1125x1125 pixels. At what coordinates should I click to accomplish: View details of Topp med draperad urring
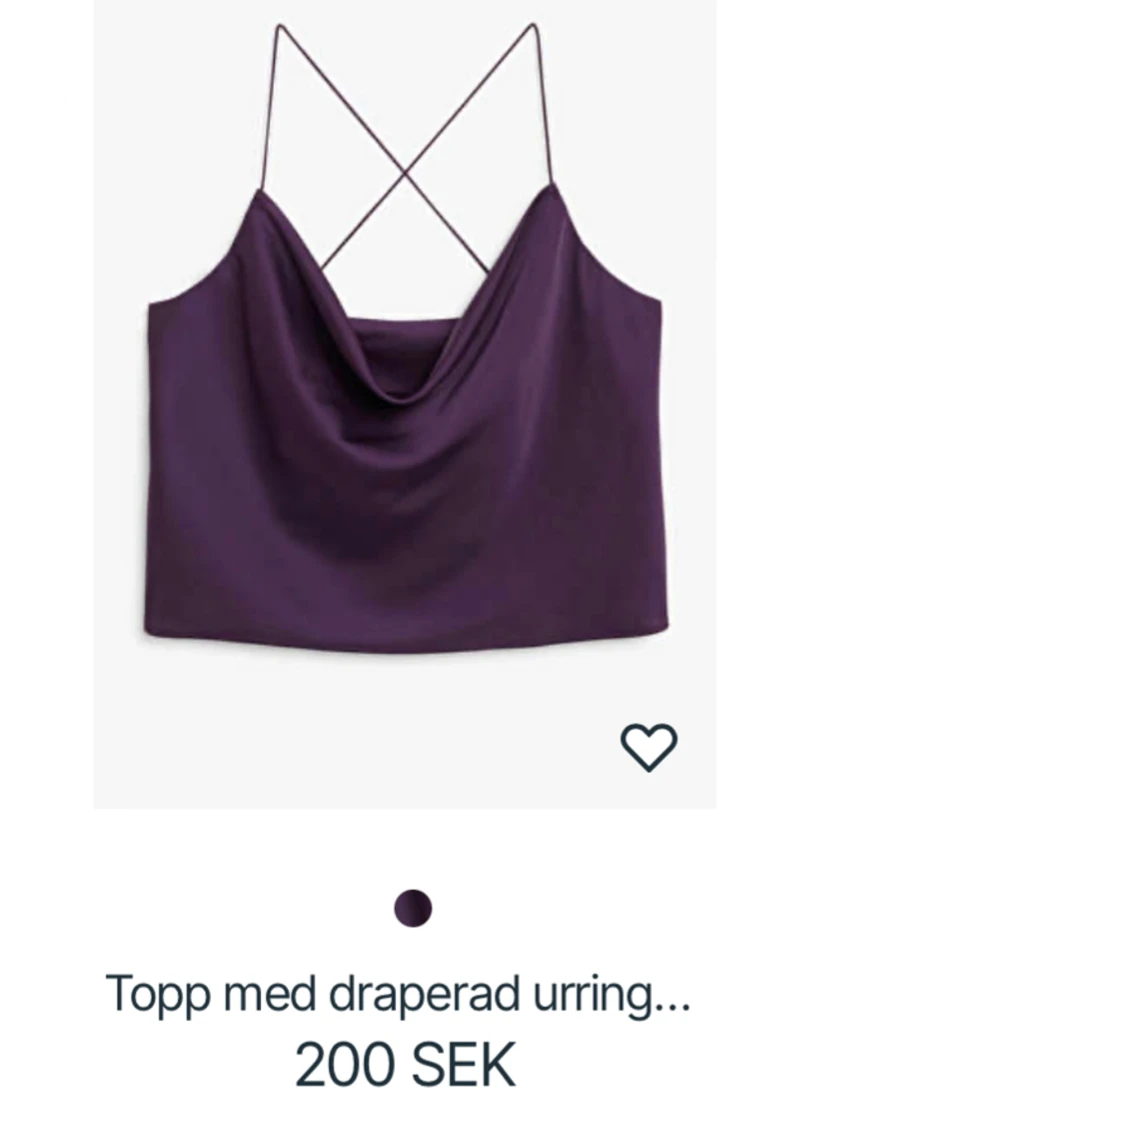(398, 994)
